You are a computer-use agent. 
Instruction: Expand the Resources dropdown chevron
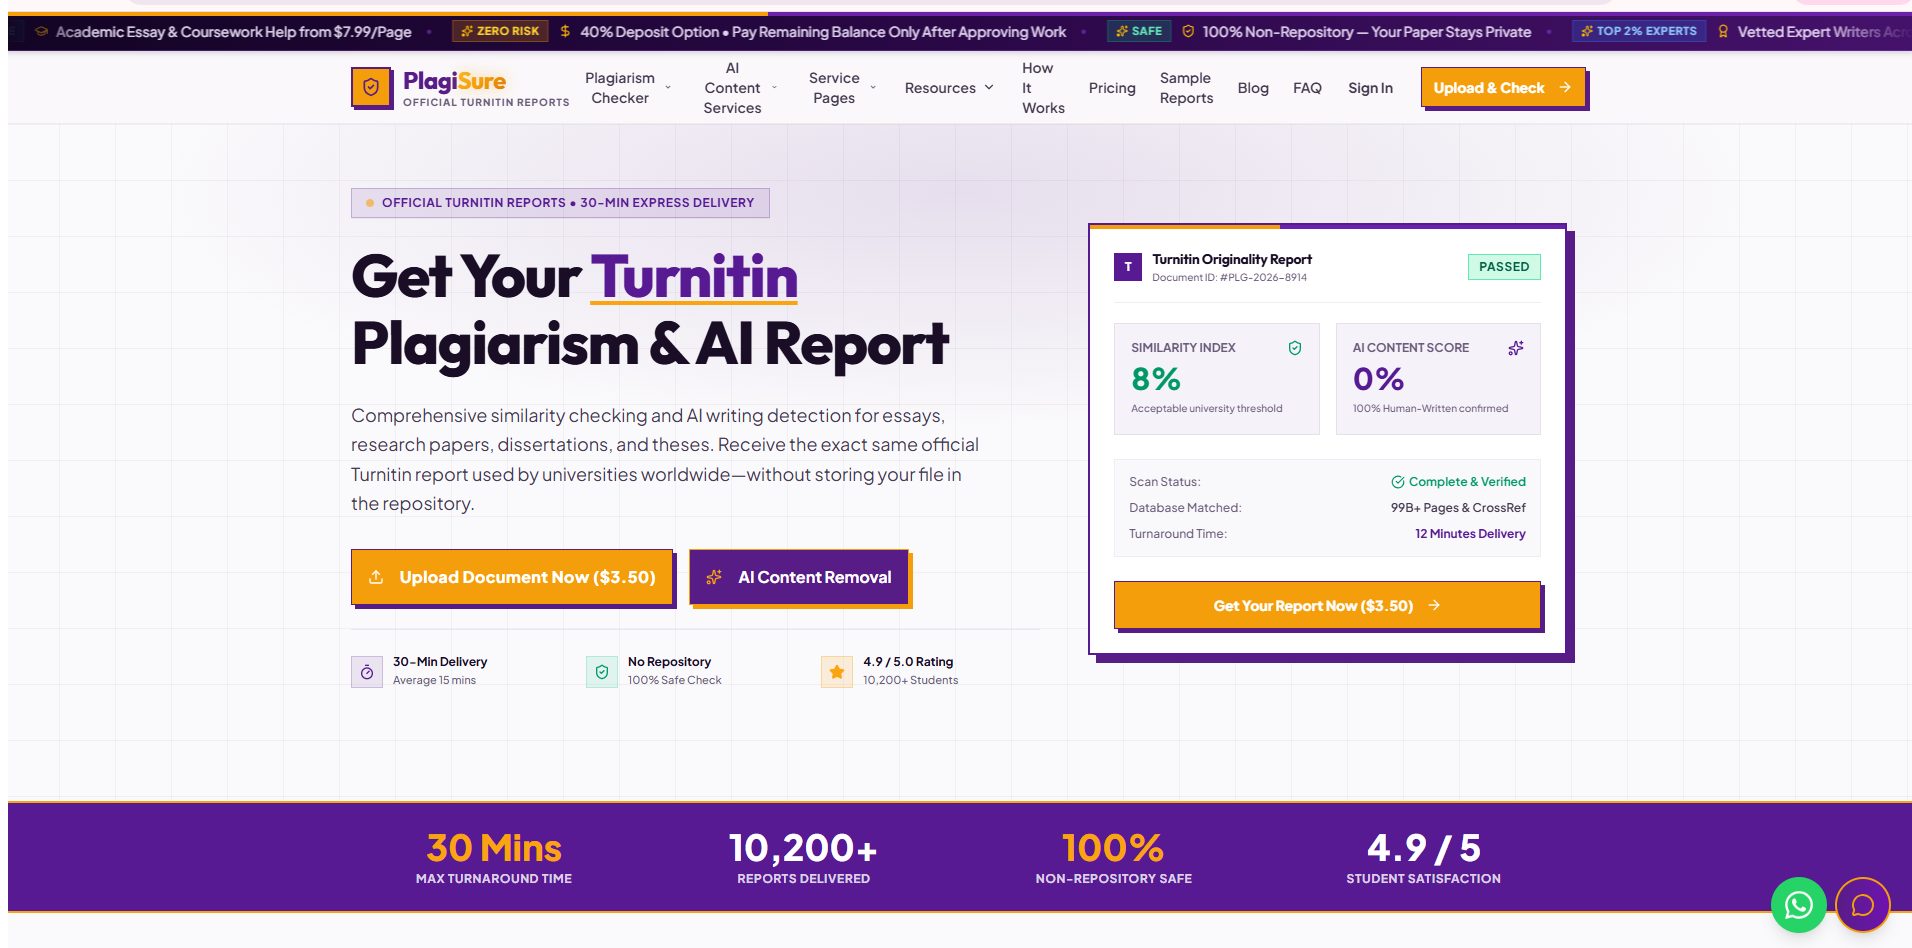click(989, 88)
